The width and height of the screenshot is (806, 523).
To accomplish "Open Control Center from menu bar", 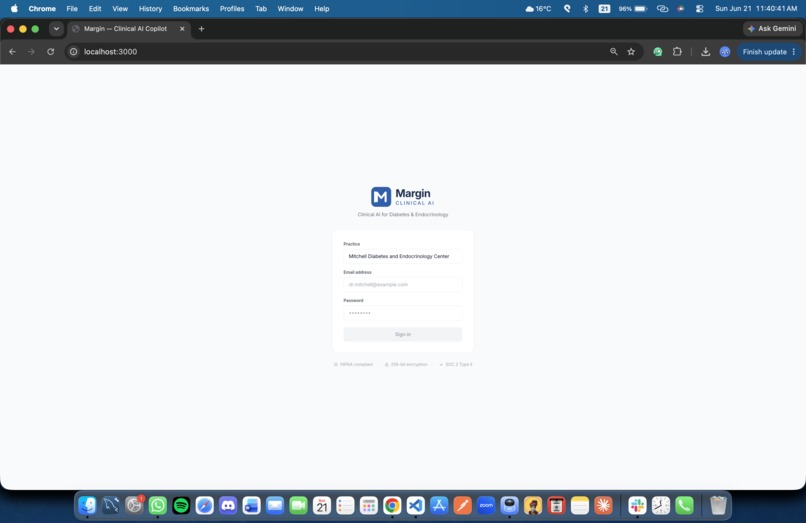I will (x=699, y=9).
